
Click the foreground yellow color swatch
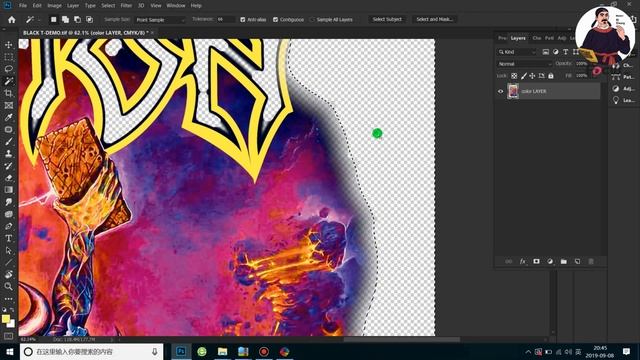[x=6, y=319]
